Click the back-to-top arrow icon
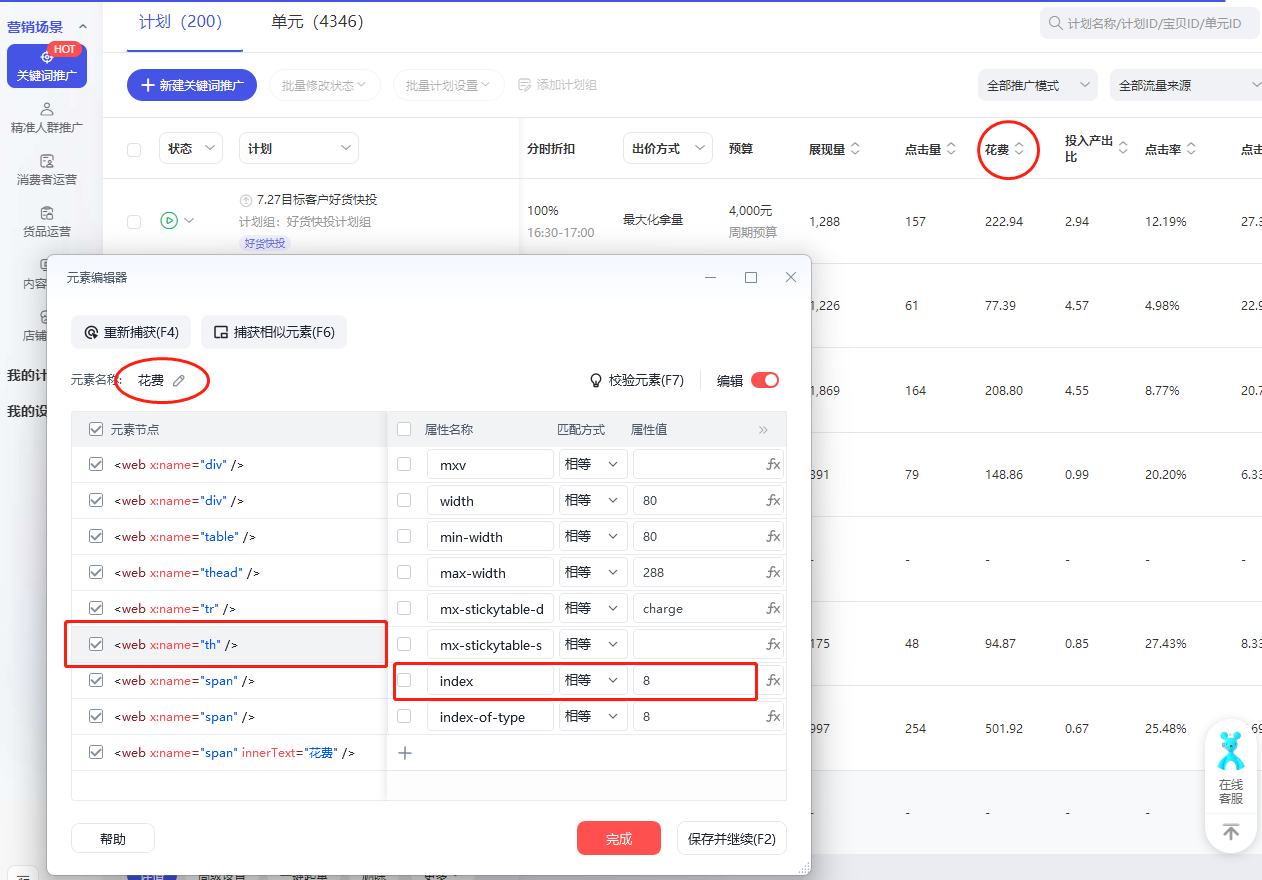Image resolution: width=1262 pixels, height=880 pixels. click(x=1231, y=832)
